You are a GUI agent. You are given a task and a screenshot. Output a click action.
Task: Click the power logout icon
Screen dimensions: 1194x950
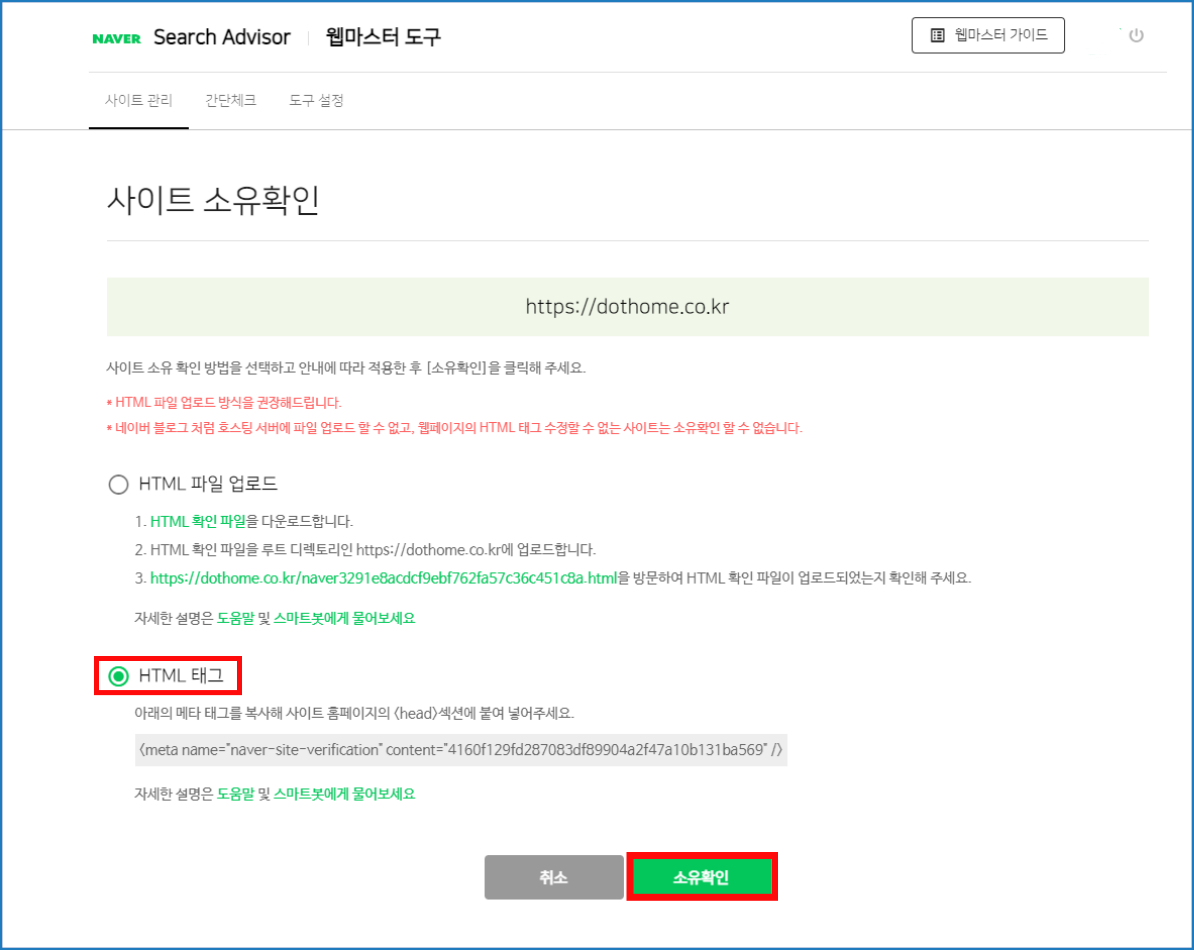pyautogui.click(x=1135, y=36)
